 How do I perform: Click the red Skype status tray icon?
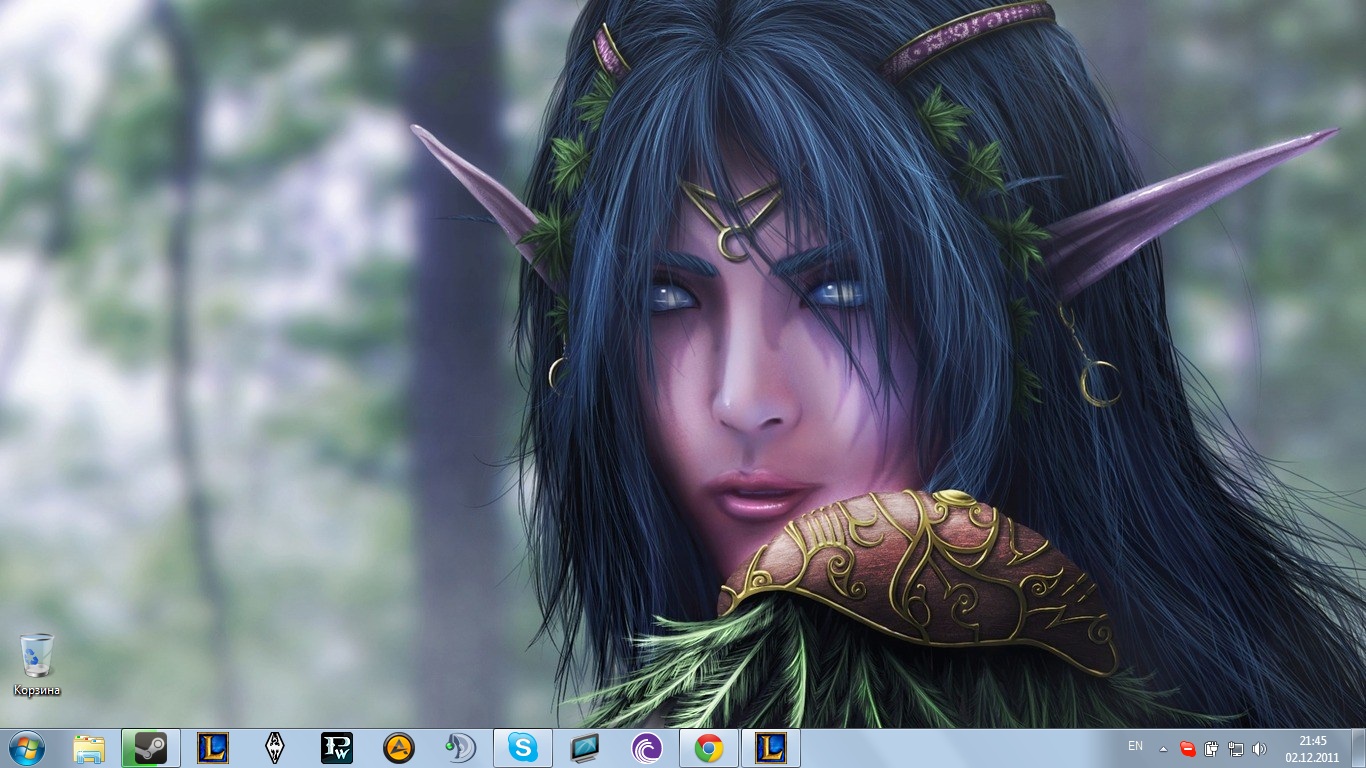point(1187,748)
